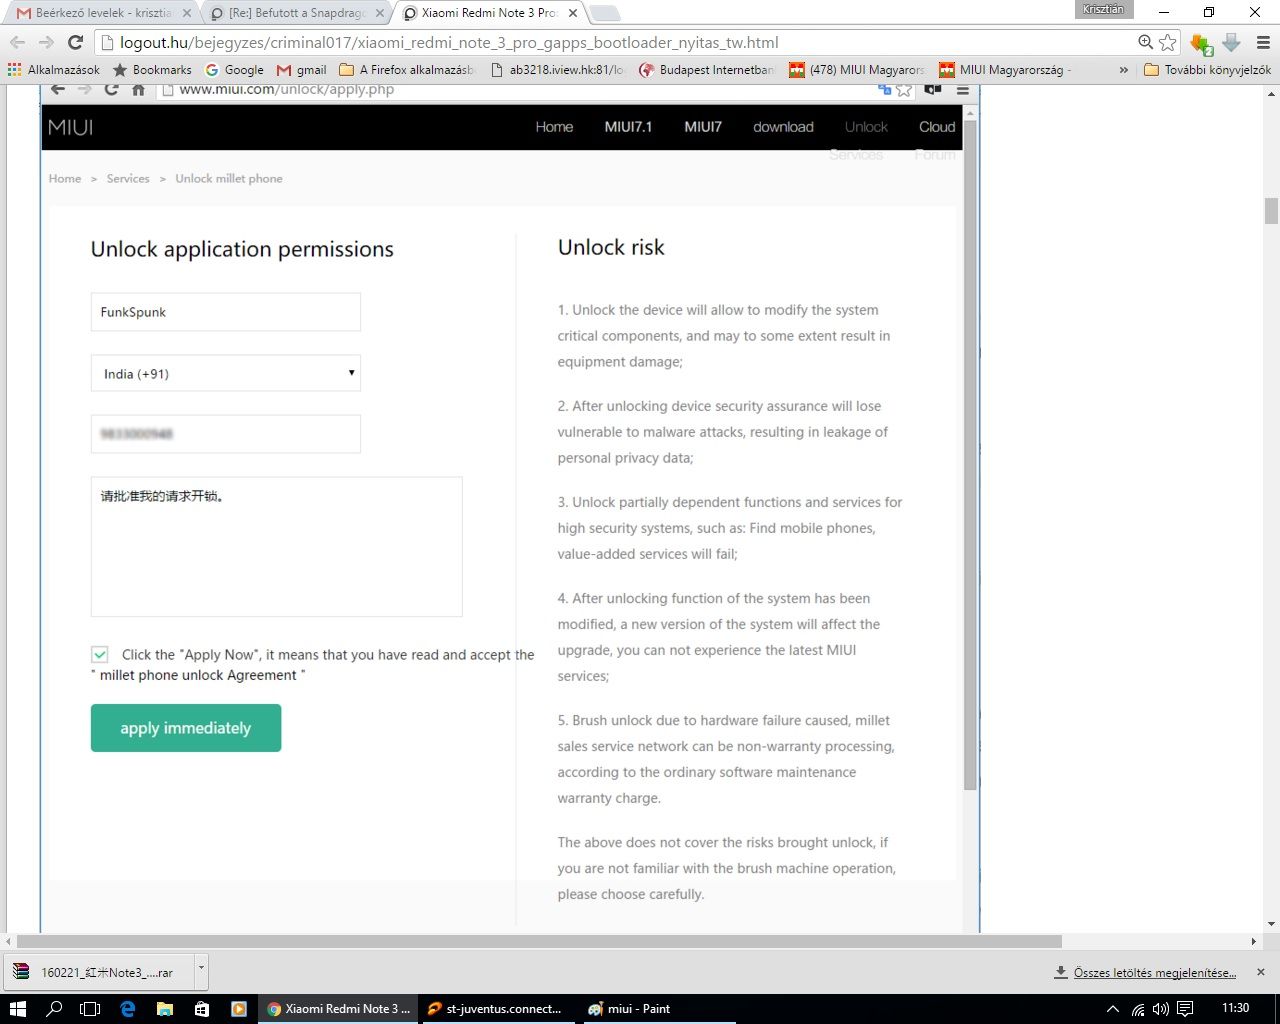This screenshot has height=1024, width=1280.
Task: Click the download arrow extension icon
Action: pyautogui.click(x=1232, y=42)
